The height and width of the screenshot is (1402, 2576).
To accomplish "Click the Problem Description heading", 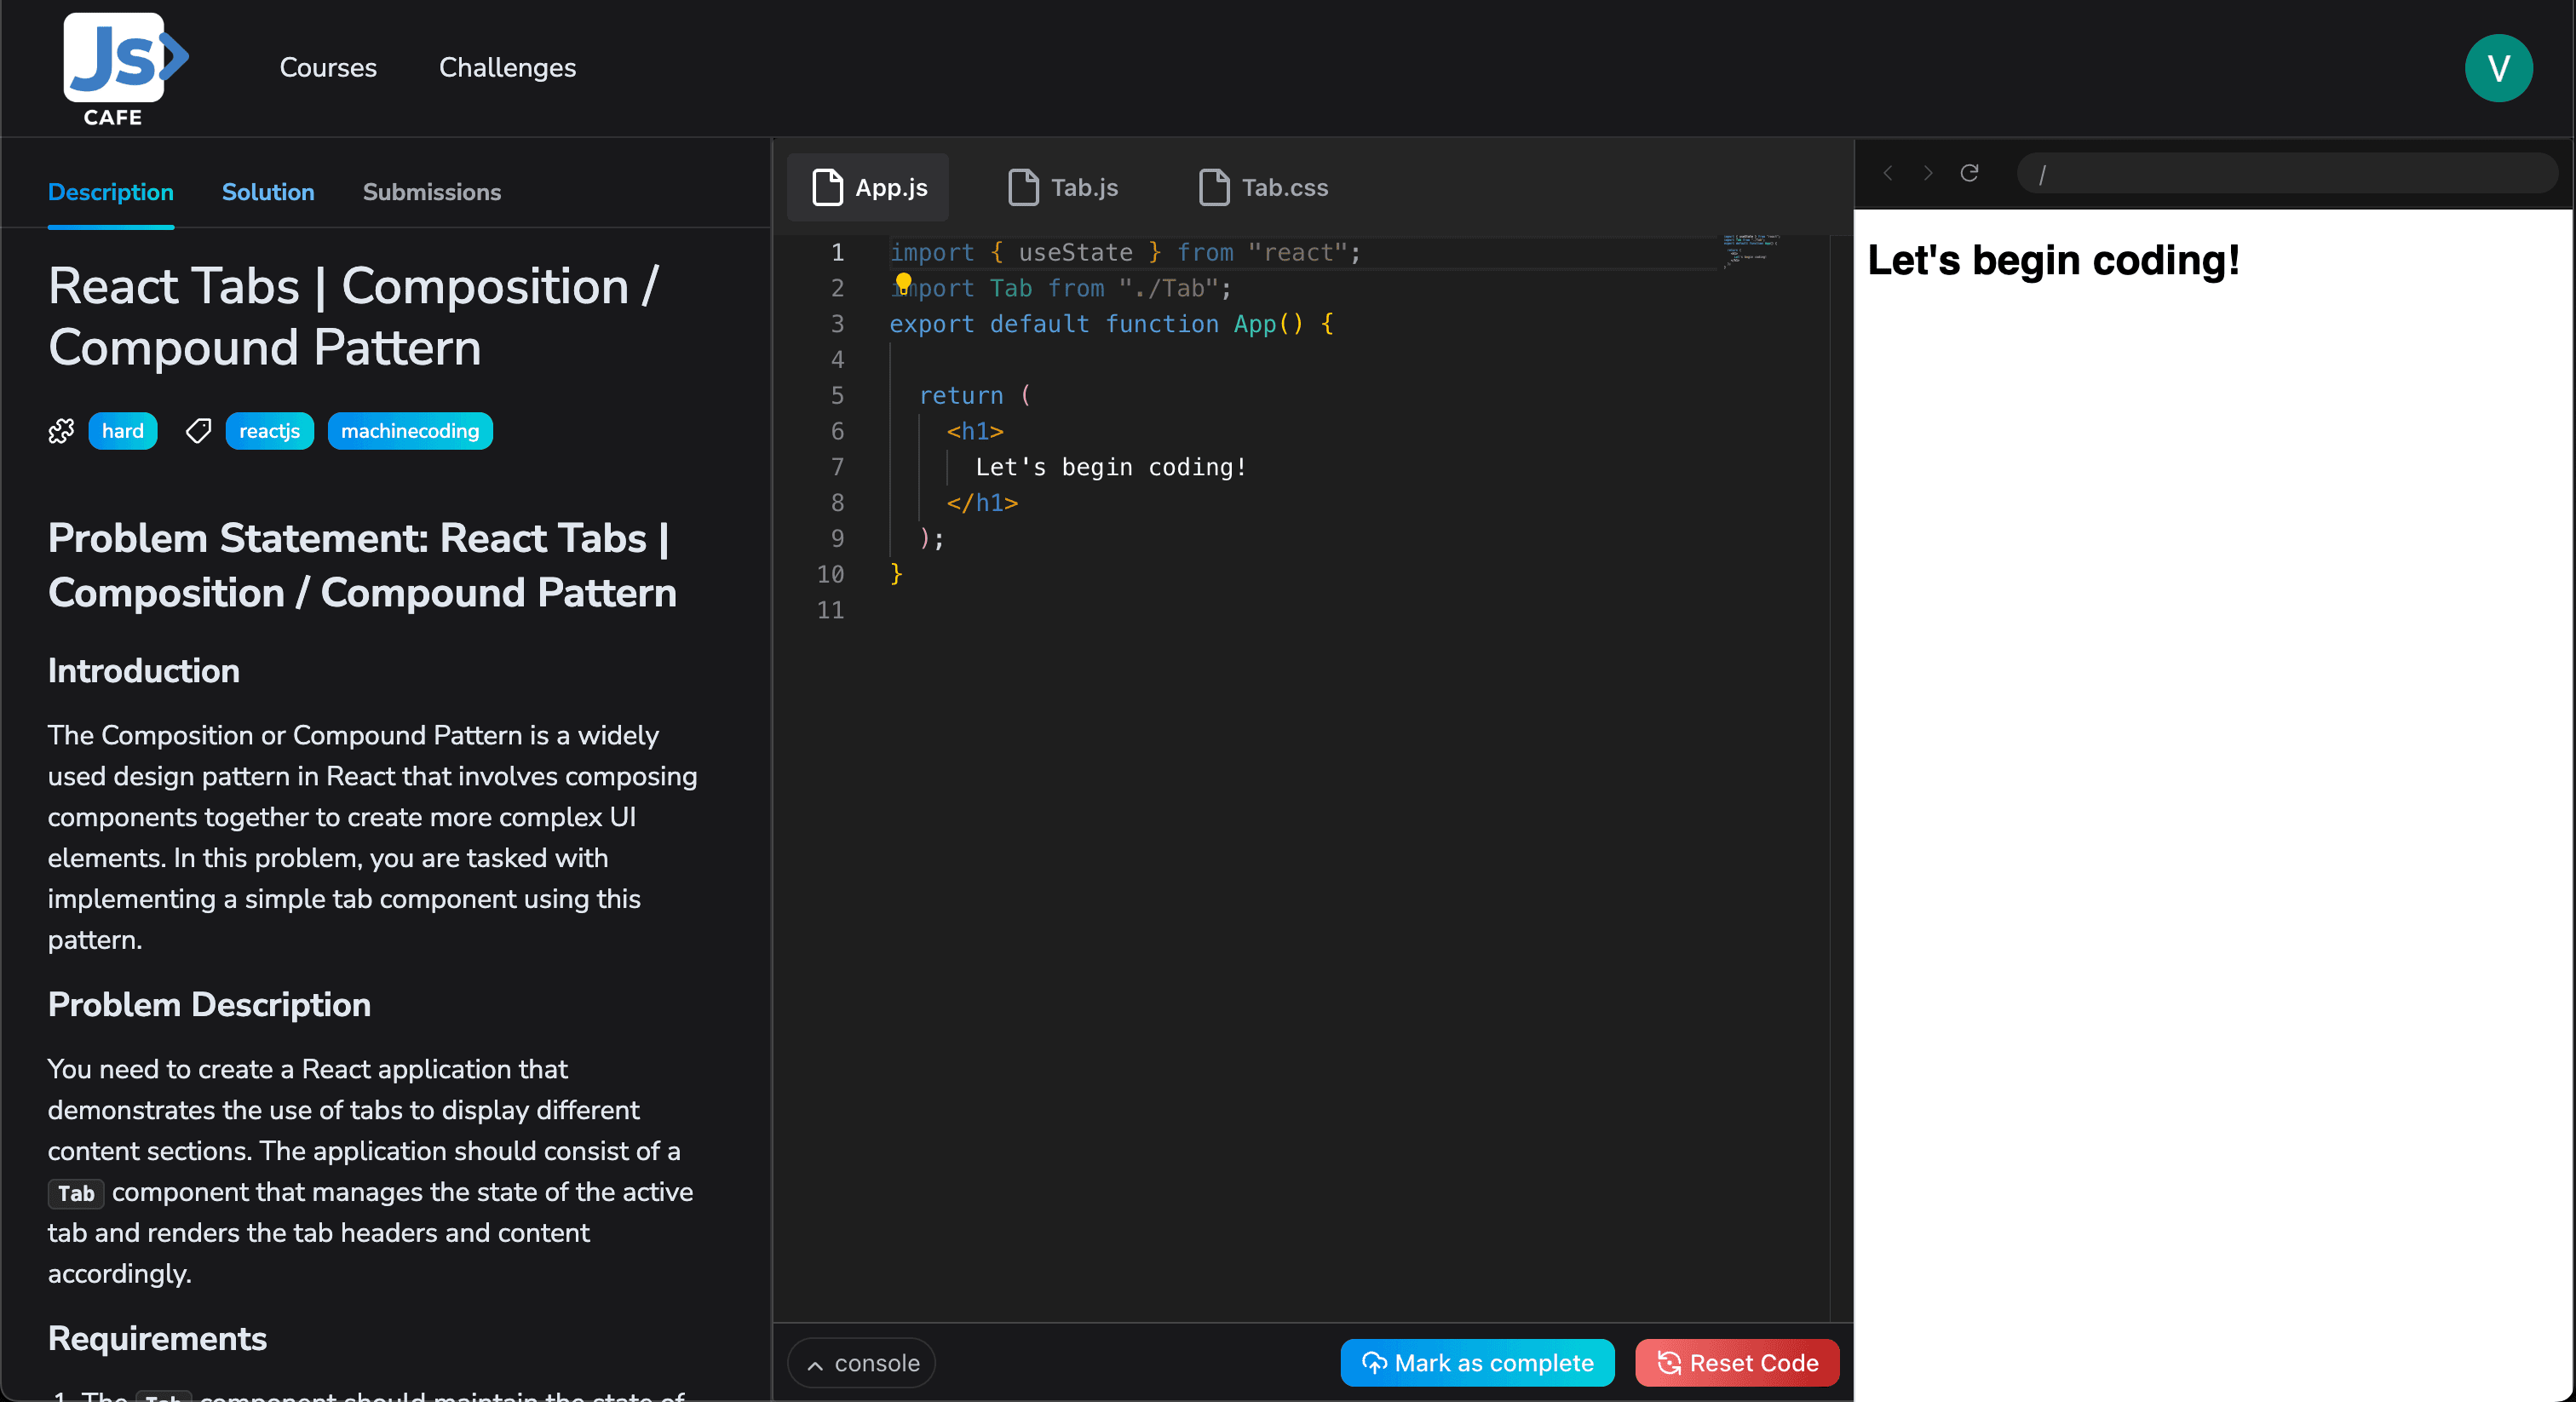I will (209, 1005).
